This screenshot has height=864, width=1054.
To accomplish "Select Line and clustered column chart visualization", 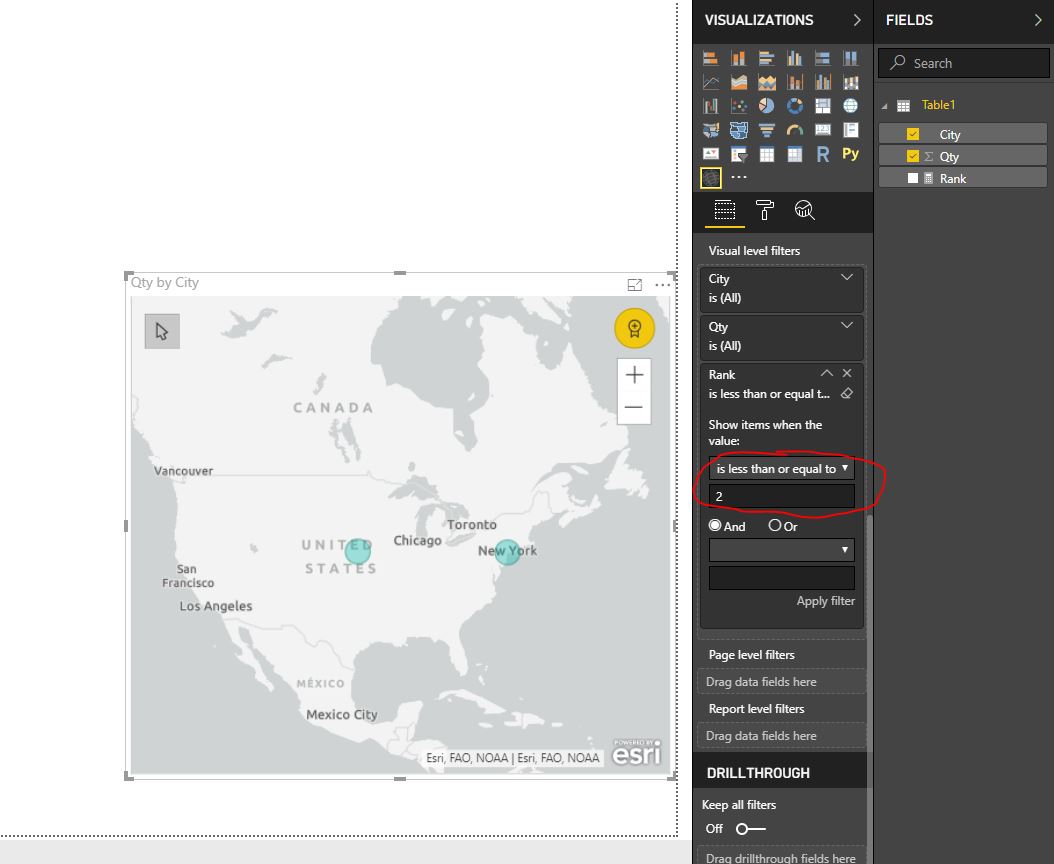I will click(823, 82).
